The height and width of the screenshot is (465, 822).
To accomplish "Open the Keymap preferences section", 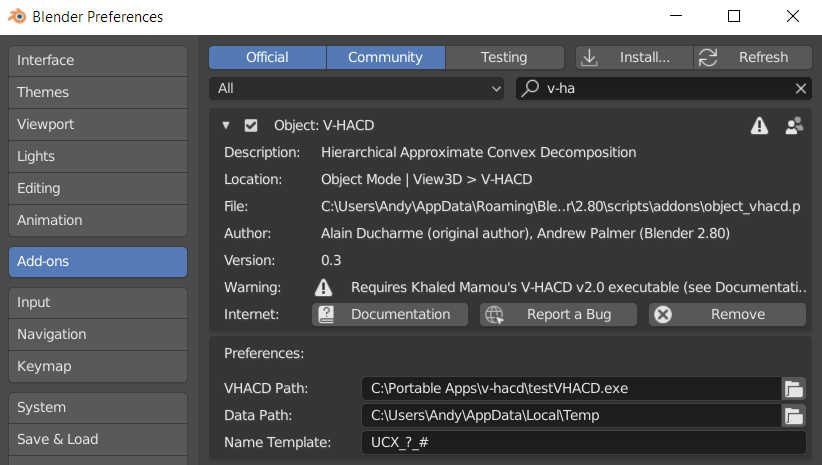I will pos(98,366).
